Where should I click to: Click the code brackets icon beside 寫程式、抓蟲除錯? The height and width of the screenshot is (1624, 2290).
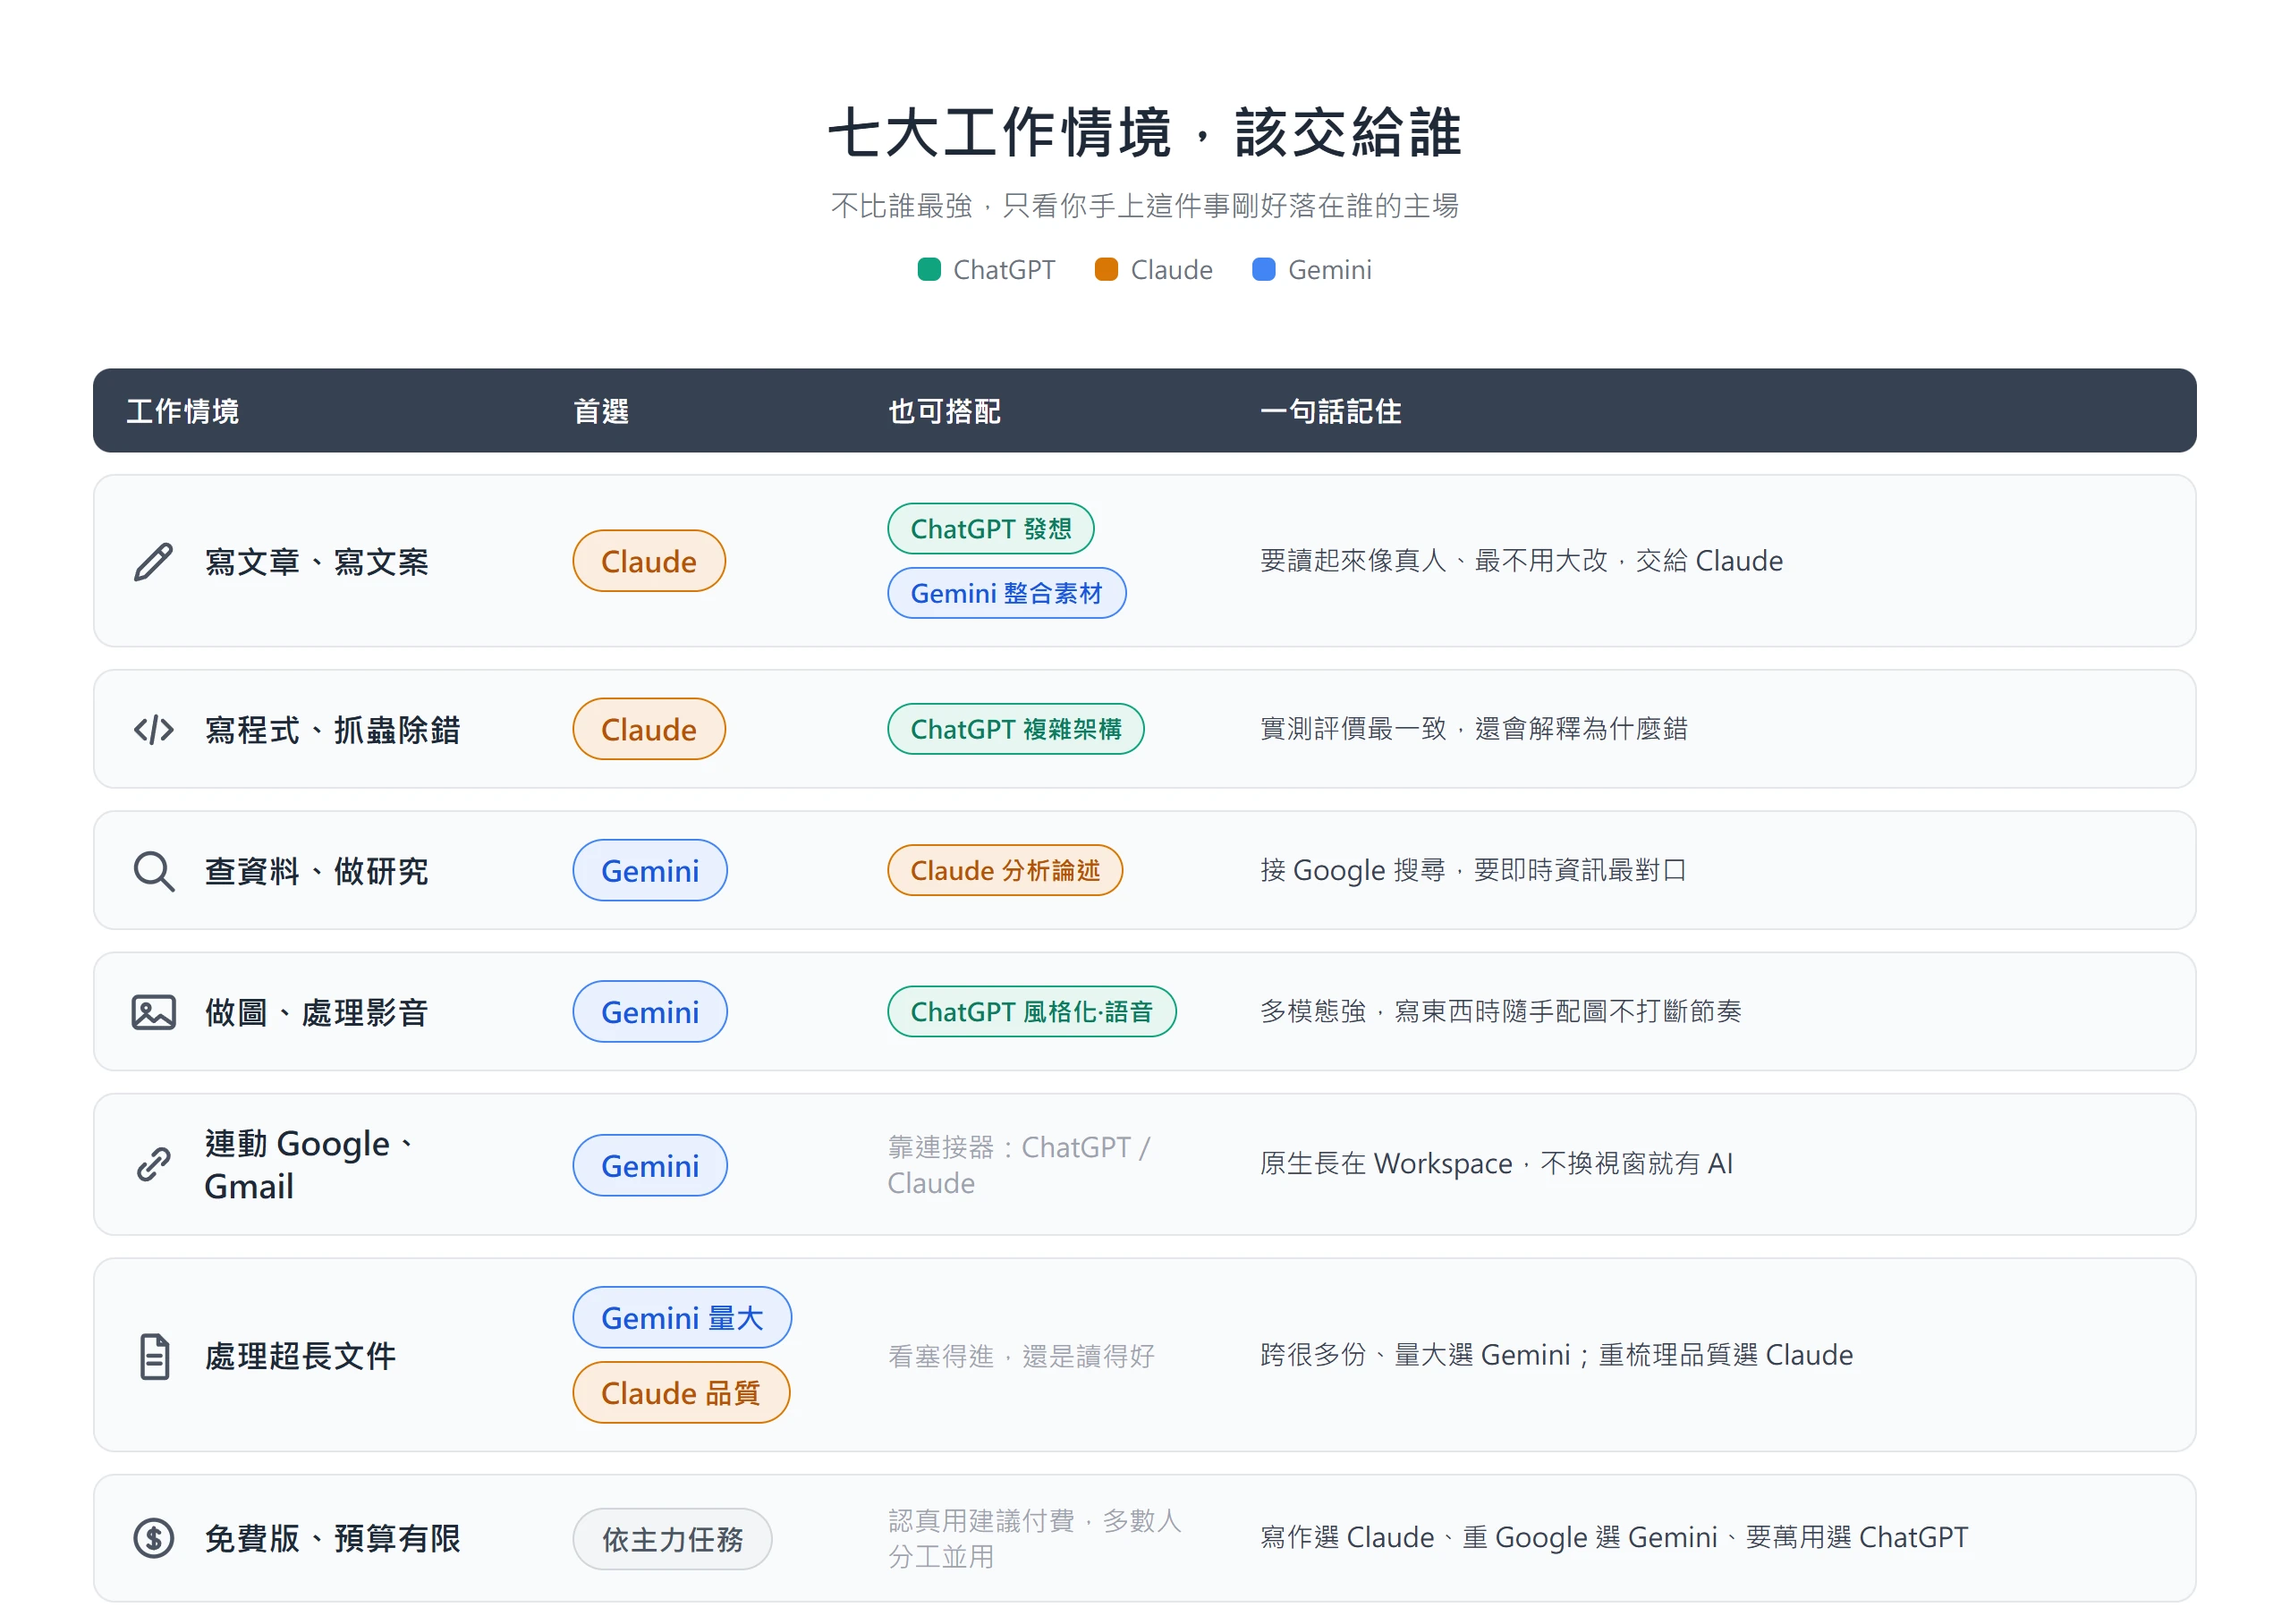click(x=154, y=730)
